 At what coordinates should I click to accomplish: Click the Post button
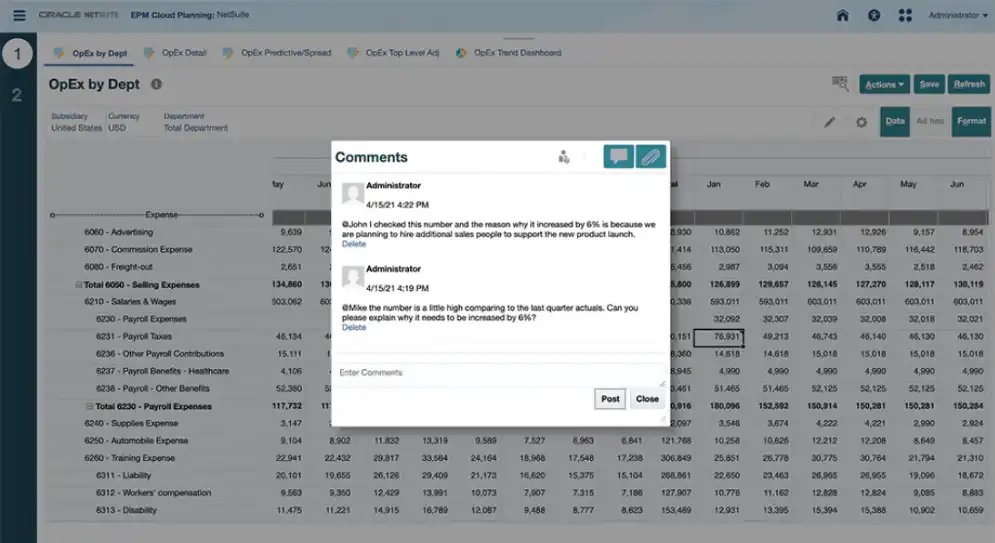pyautogui.click(x=610, y=399)
